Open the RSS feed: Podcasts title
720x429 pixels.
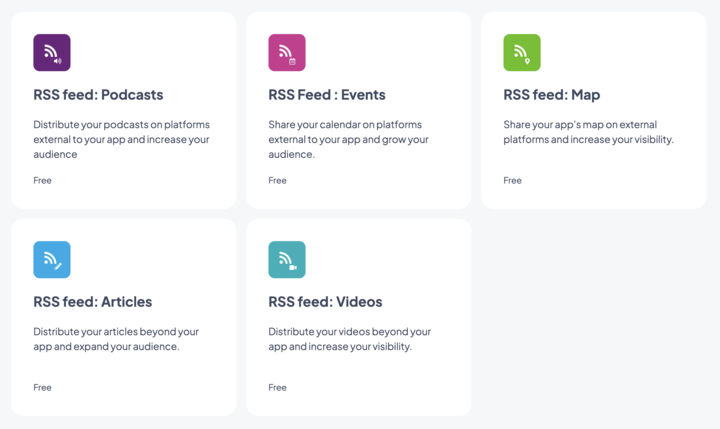(x=98, y=95)
